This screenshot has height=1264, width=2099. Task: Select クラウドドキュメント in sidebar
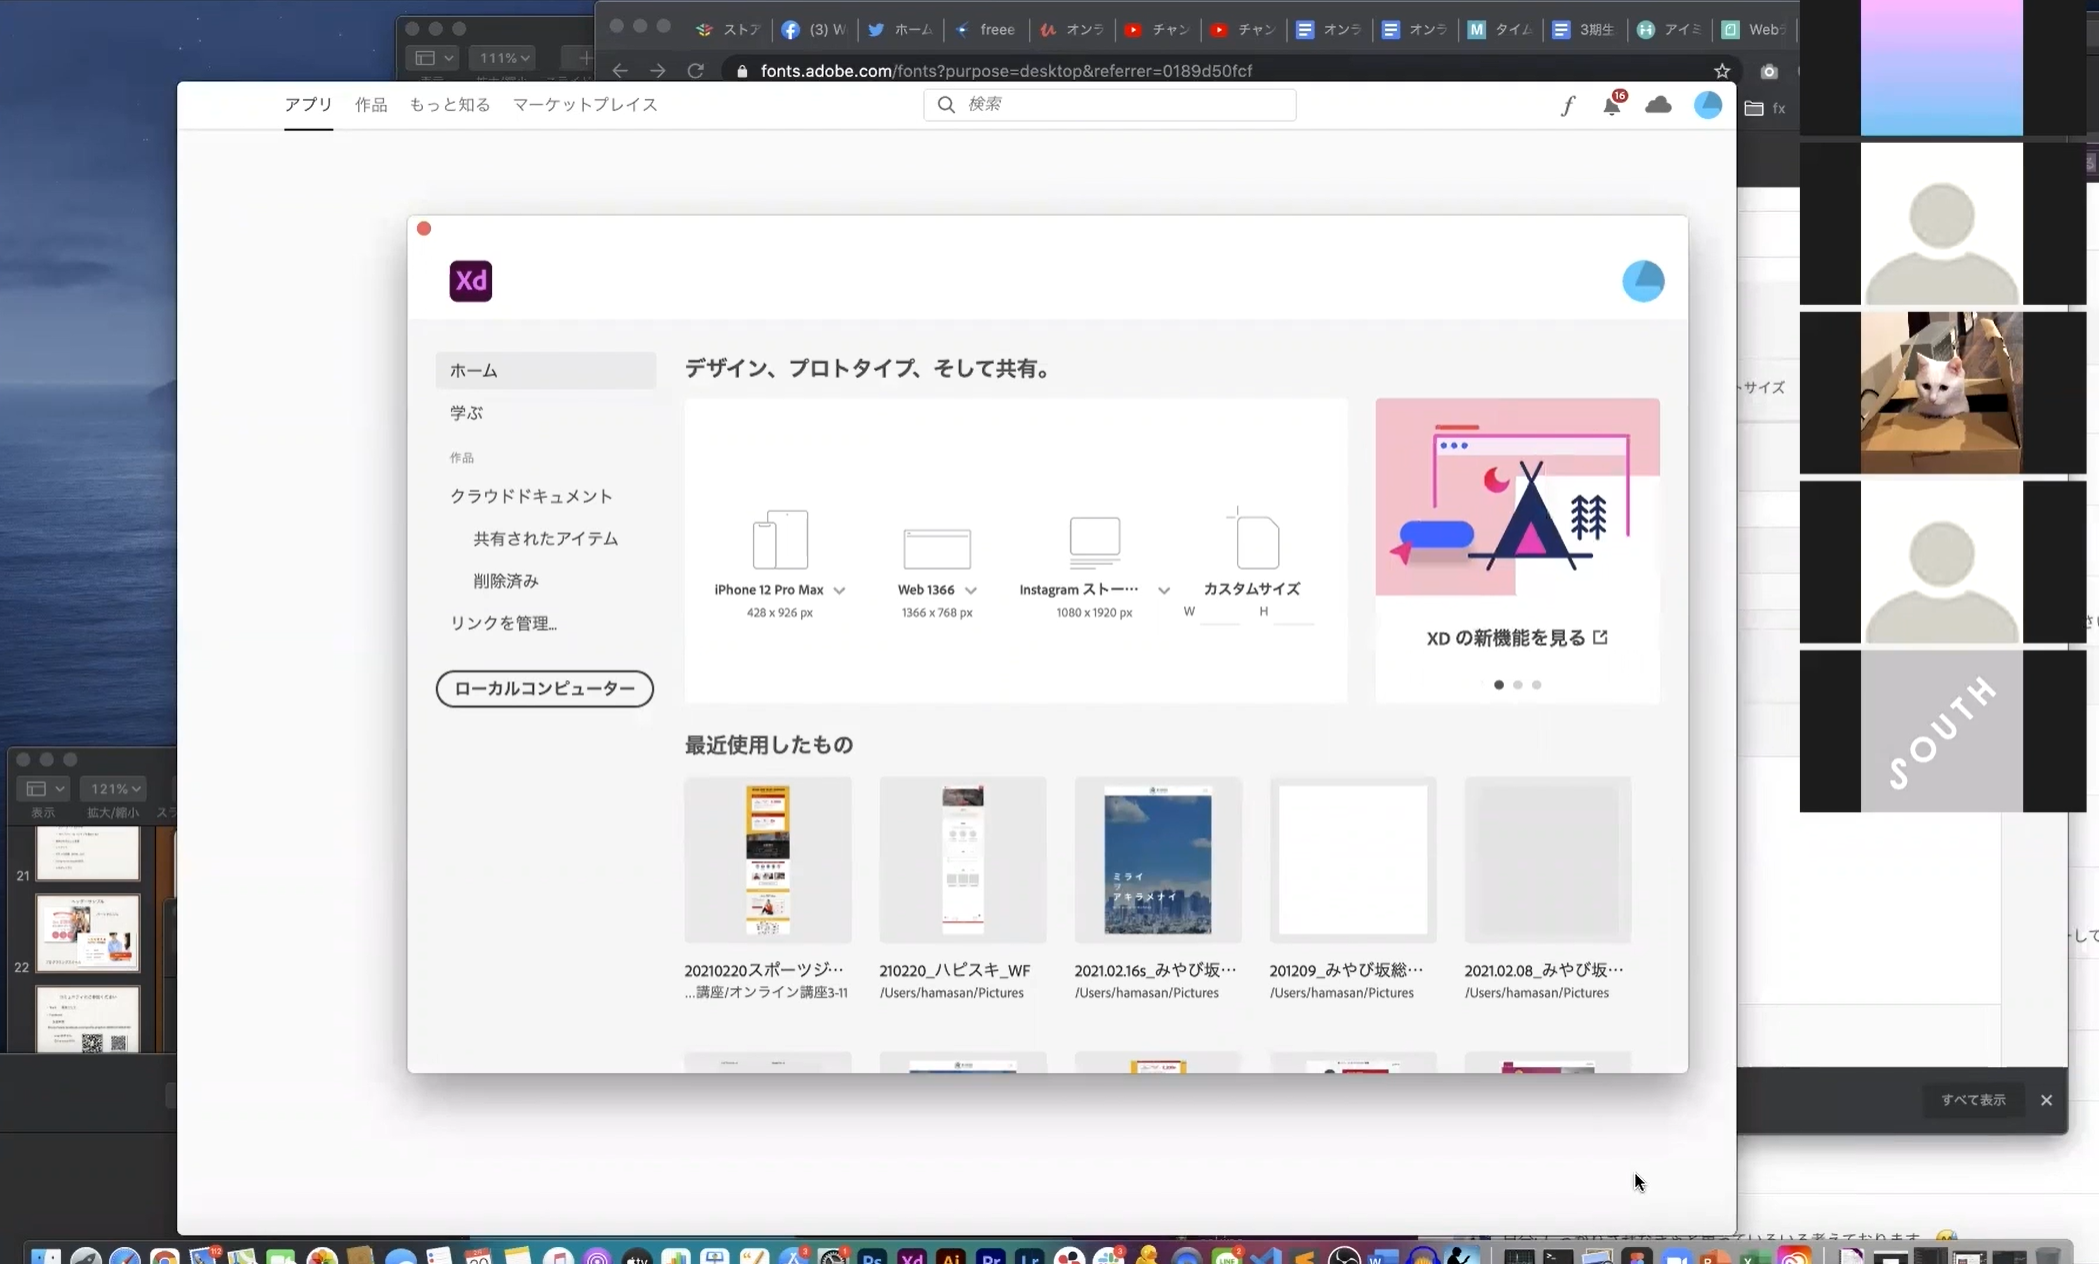pos(531,496)
